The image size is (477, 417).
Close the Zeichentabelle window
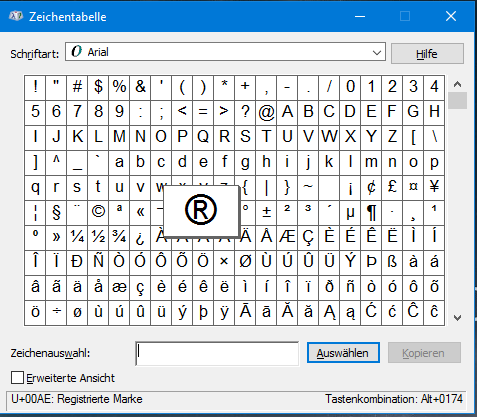(451, 16)
